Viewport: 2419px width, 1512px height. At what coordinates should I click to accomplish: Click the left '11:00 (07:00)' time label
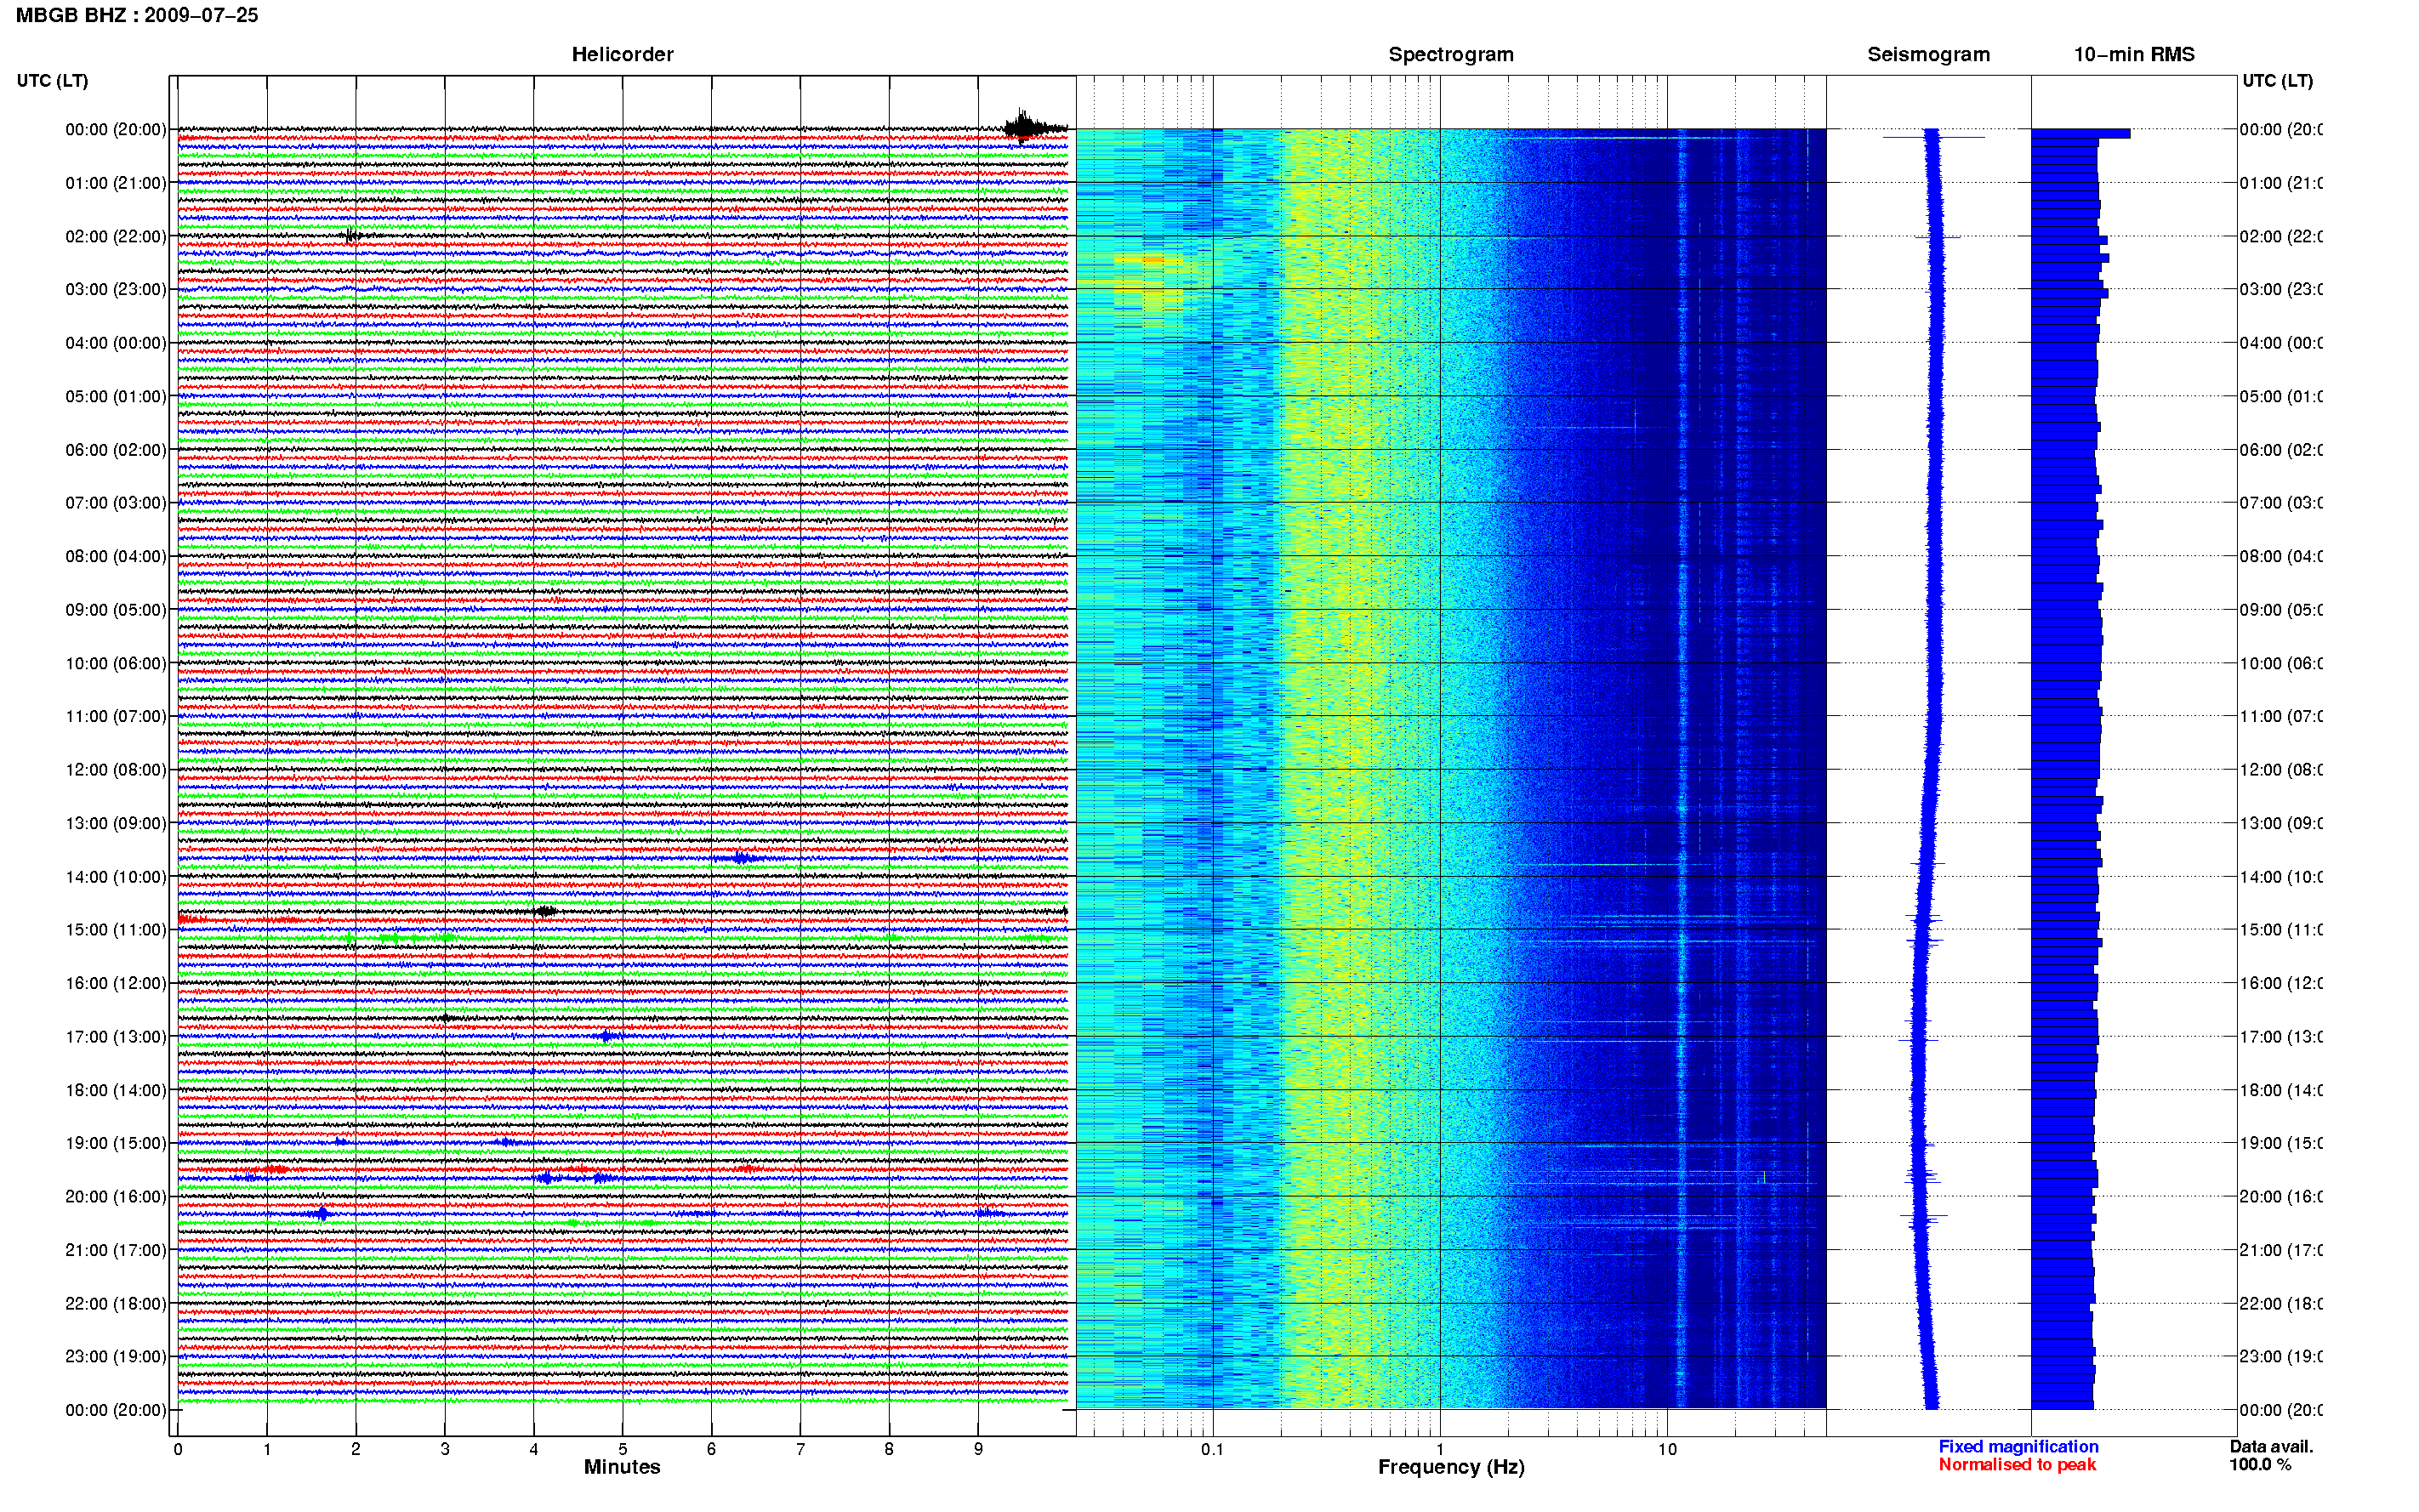pos(116,716)
